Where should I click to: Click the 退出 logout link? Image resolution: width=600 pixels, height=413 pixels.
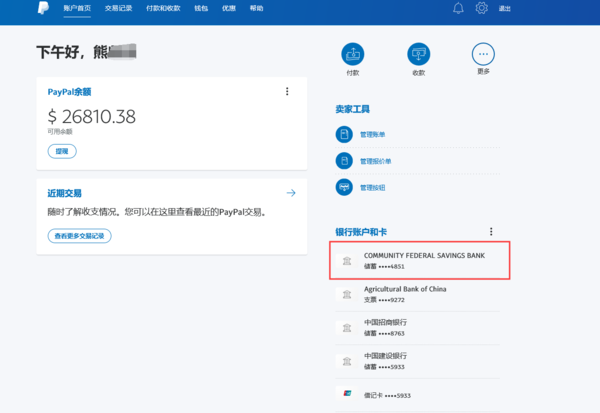coord(504,8)
